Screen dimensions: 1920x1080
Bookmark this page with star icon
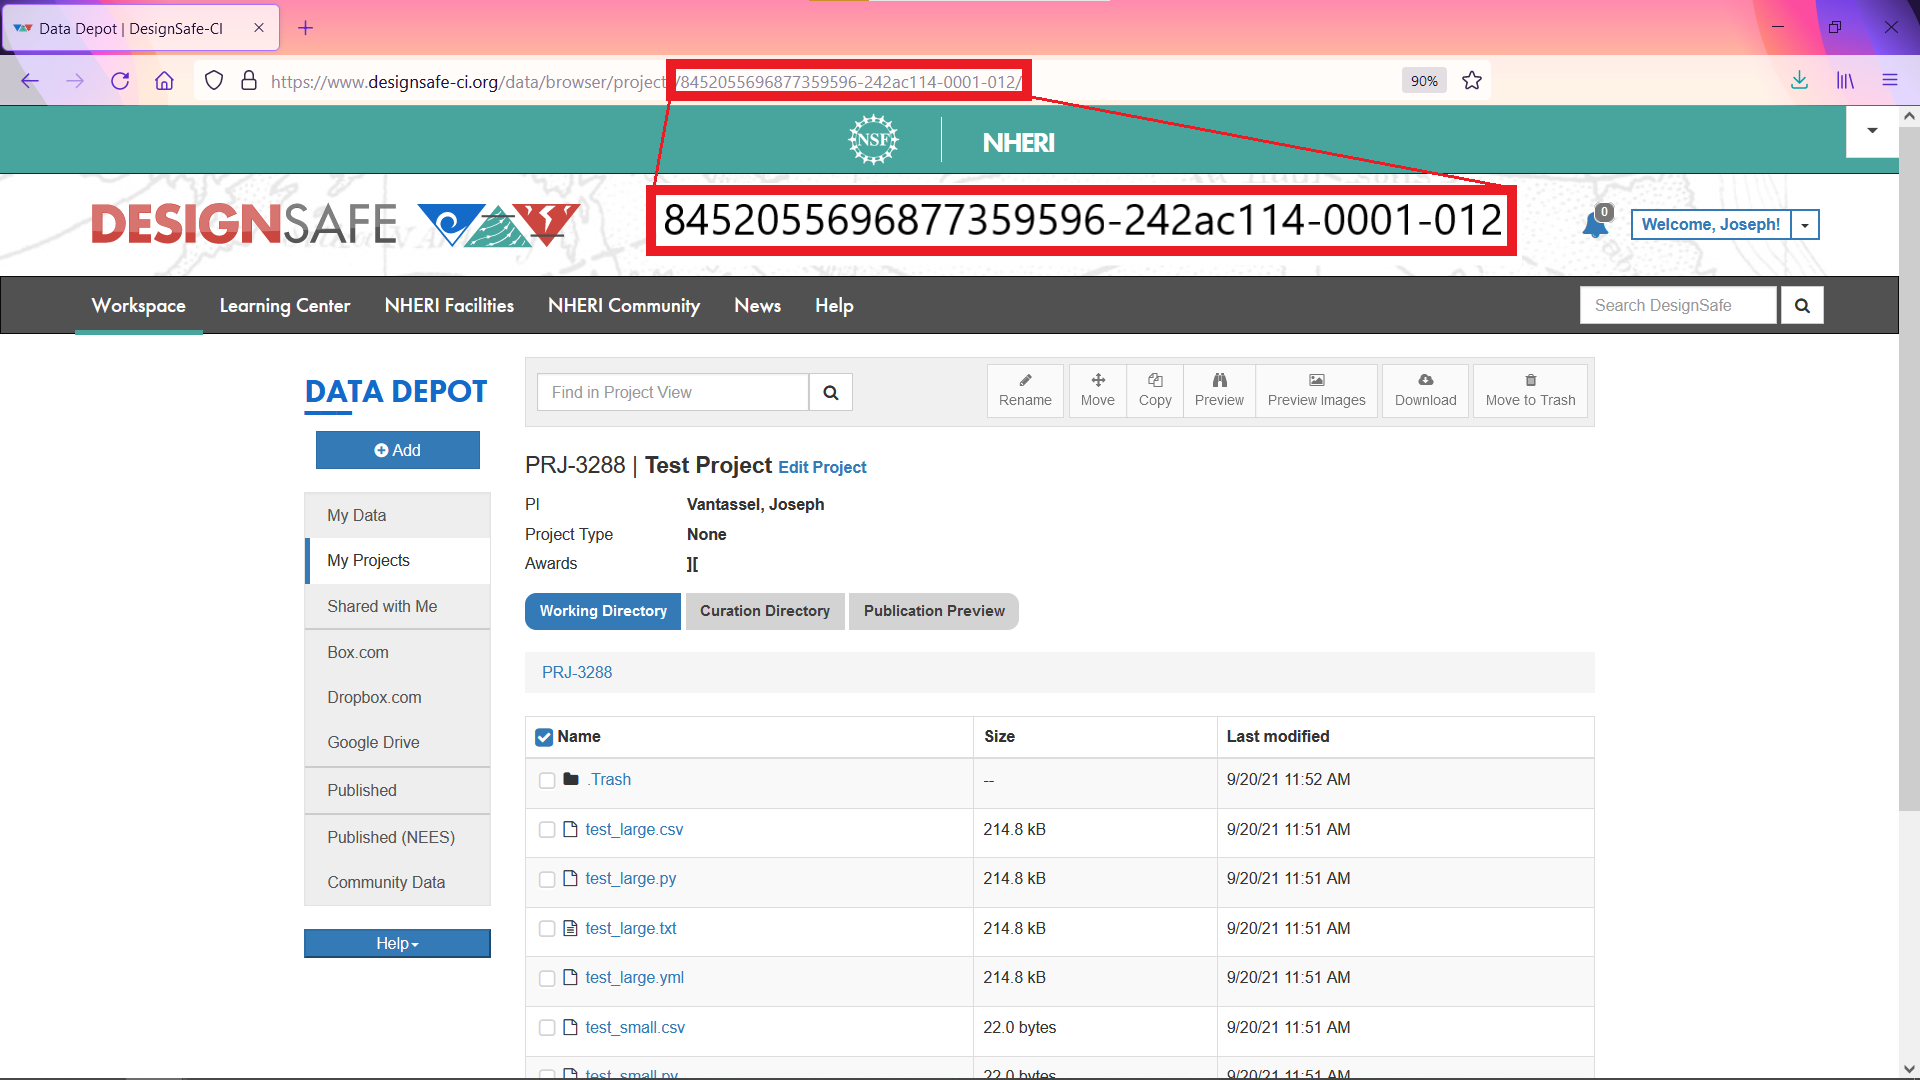1472,81
